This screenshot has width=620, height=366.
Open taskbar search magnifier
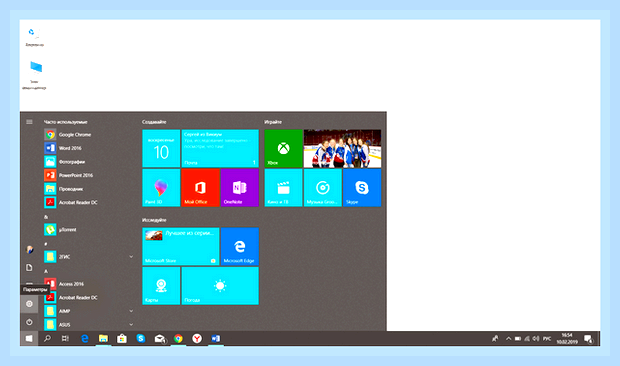47,339
